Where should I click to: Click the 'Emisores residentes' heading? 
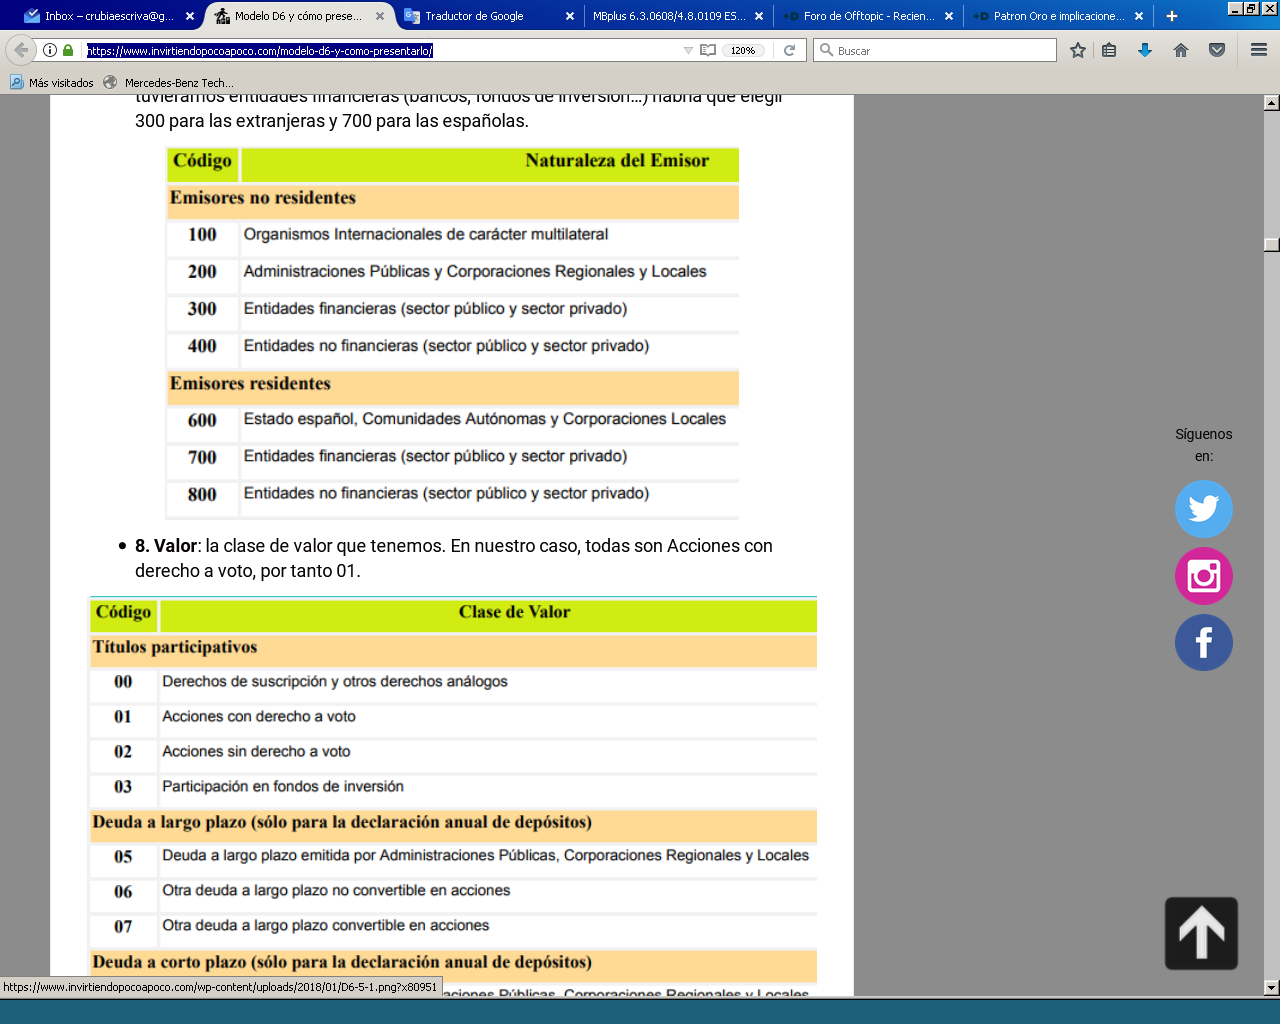250,384
